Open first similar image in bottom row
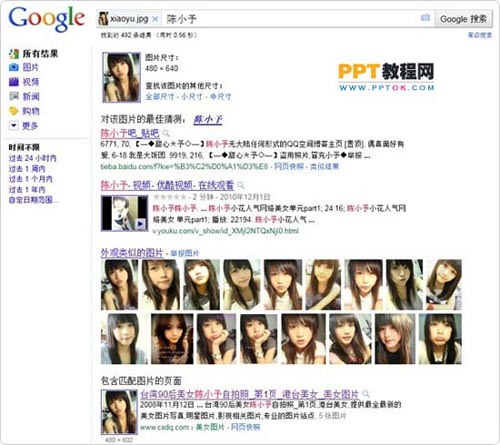This screenshot has height=445, width=500. (124, 339)
